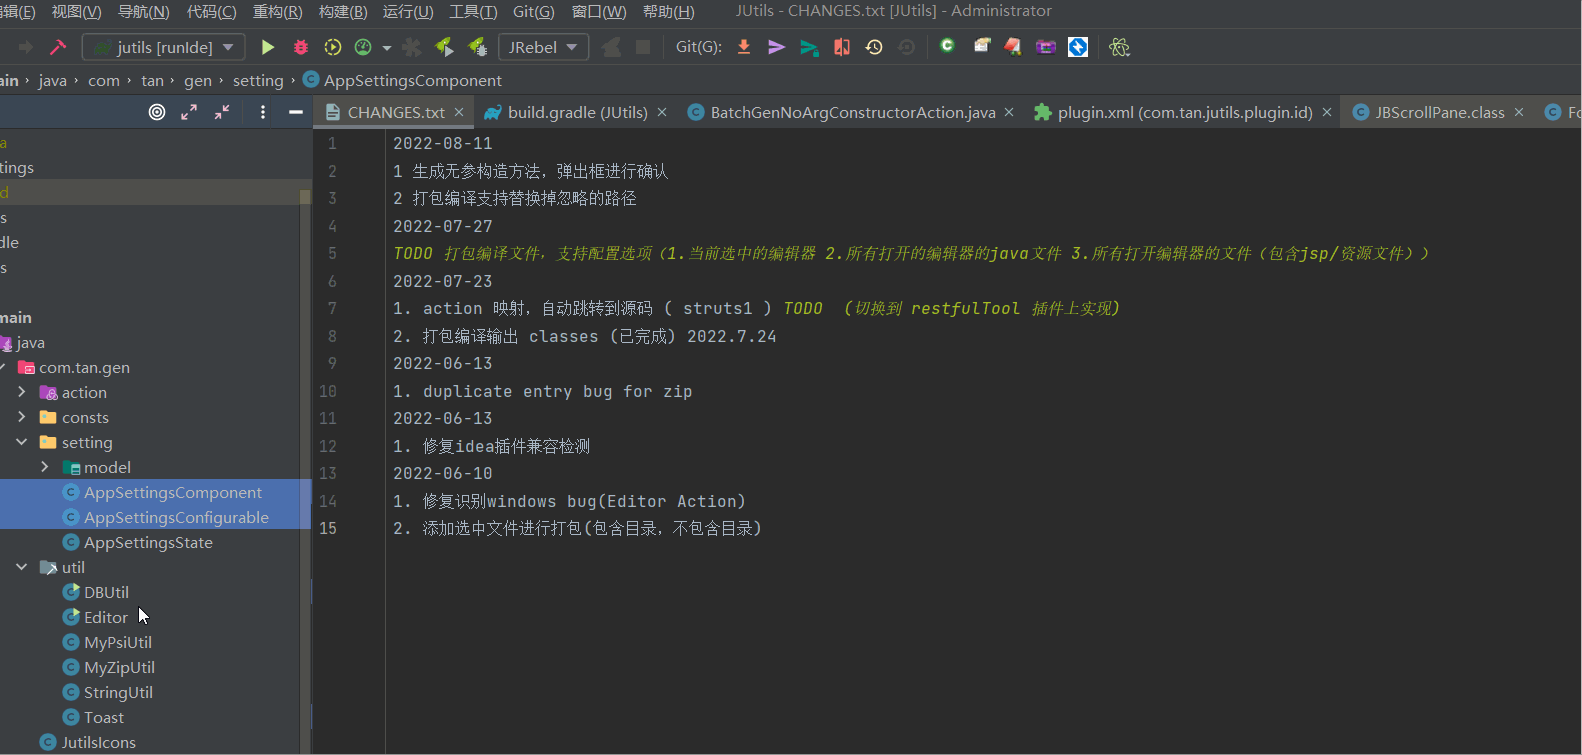Click the Git push icon
1582x755 pixels.
(x=809, y=47)
